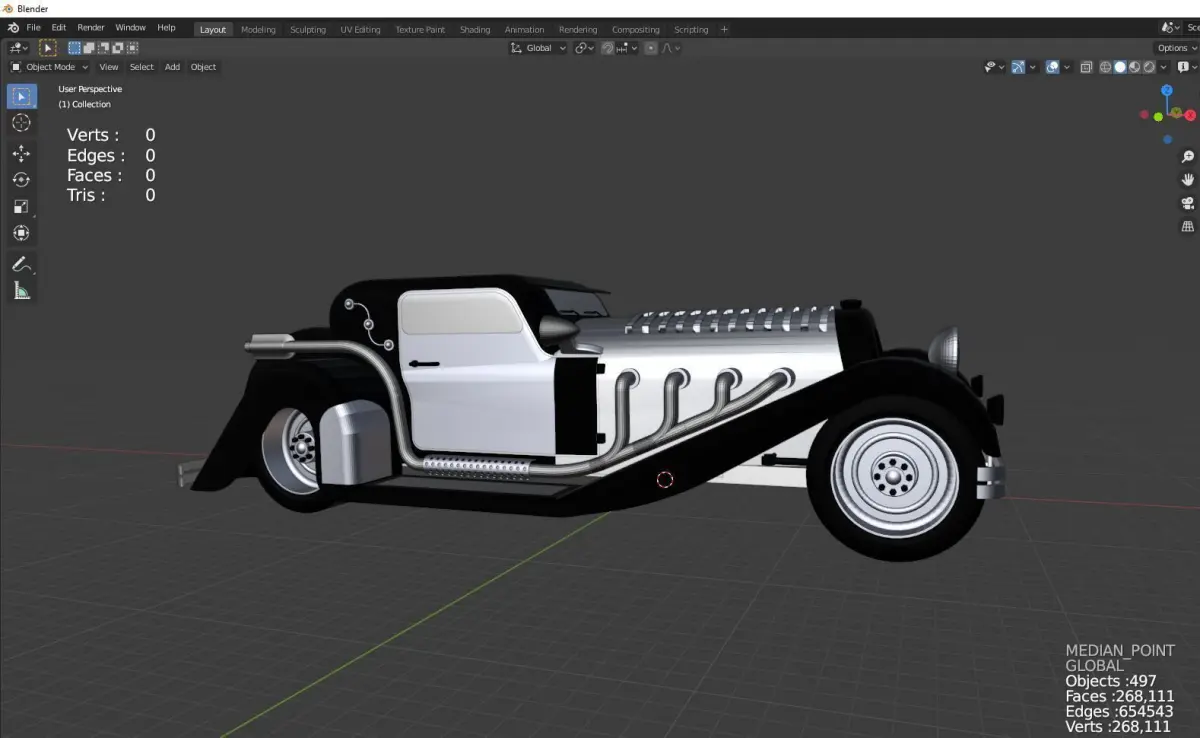Open Global transform orientation dropdown
The image size is (1200, 738).
(538, 48)
